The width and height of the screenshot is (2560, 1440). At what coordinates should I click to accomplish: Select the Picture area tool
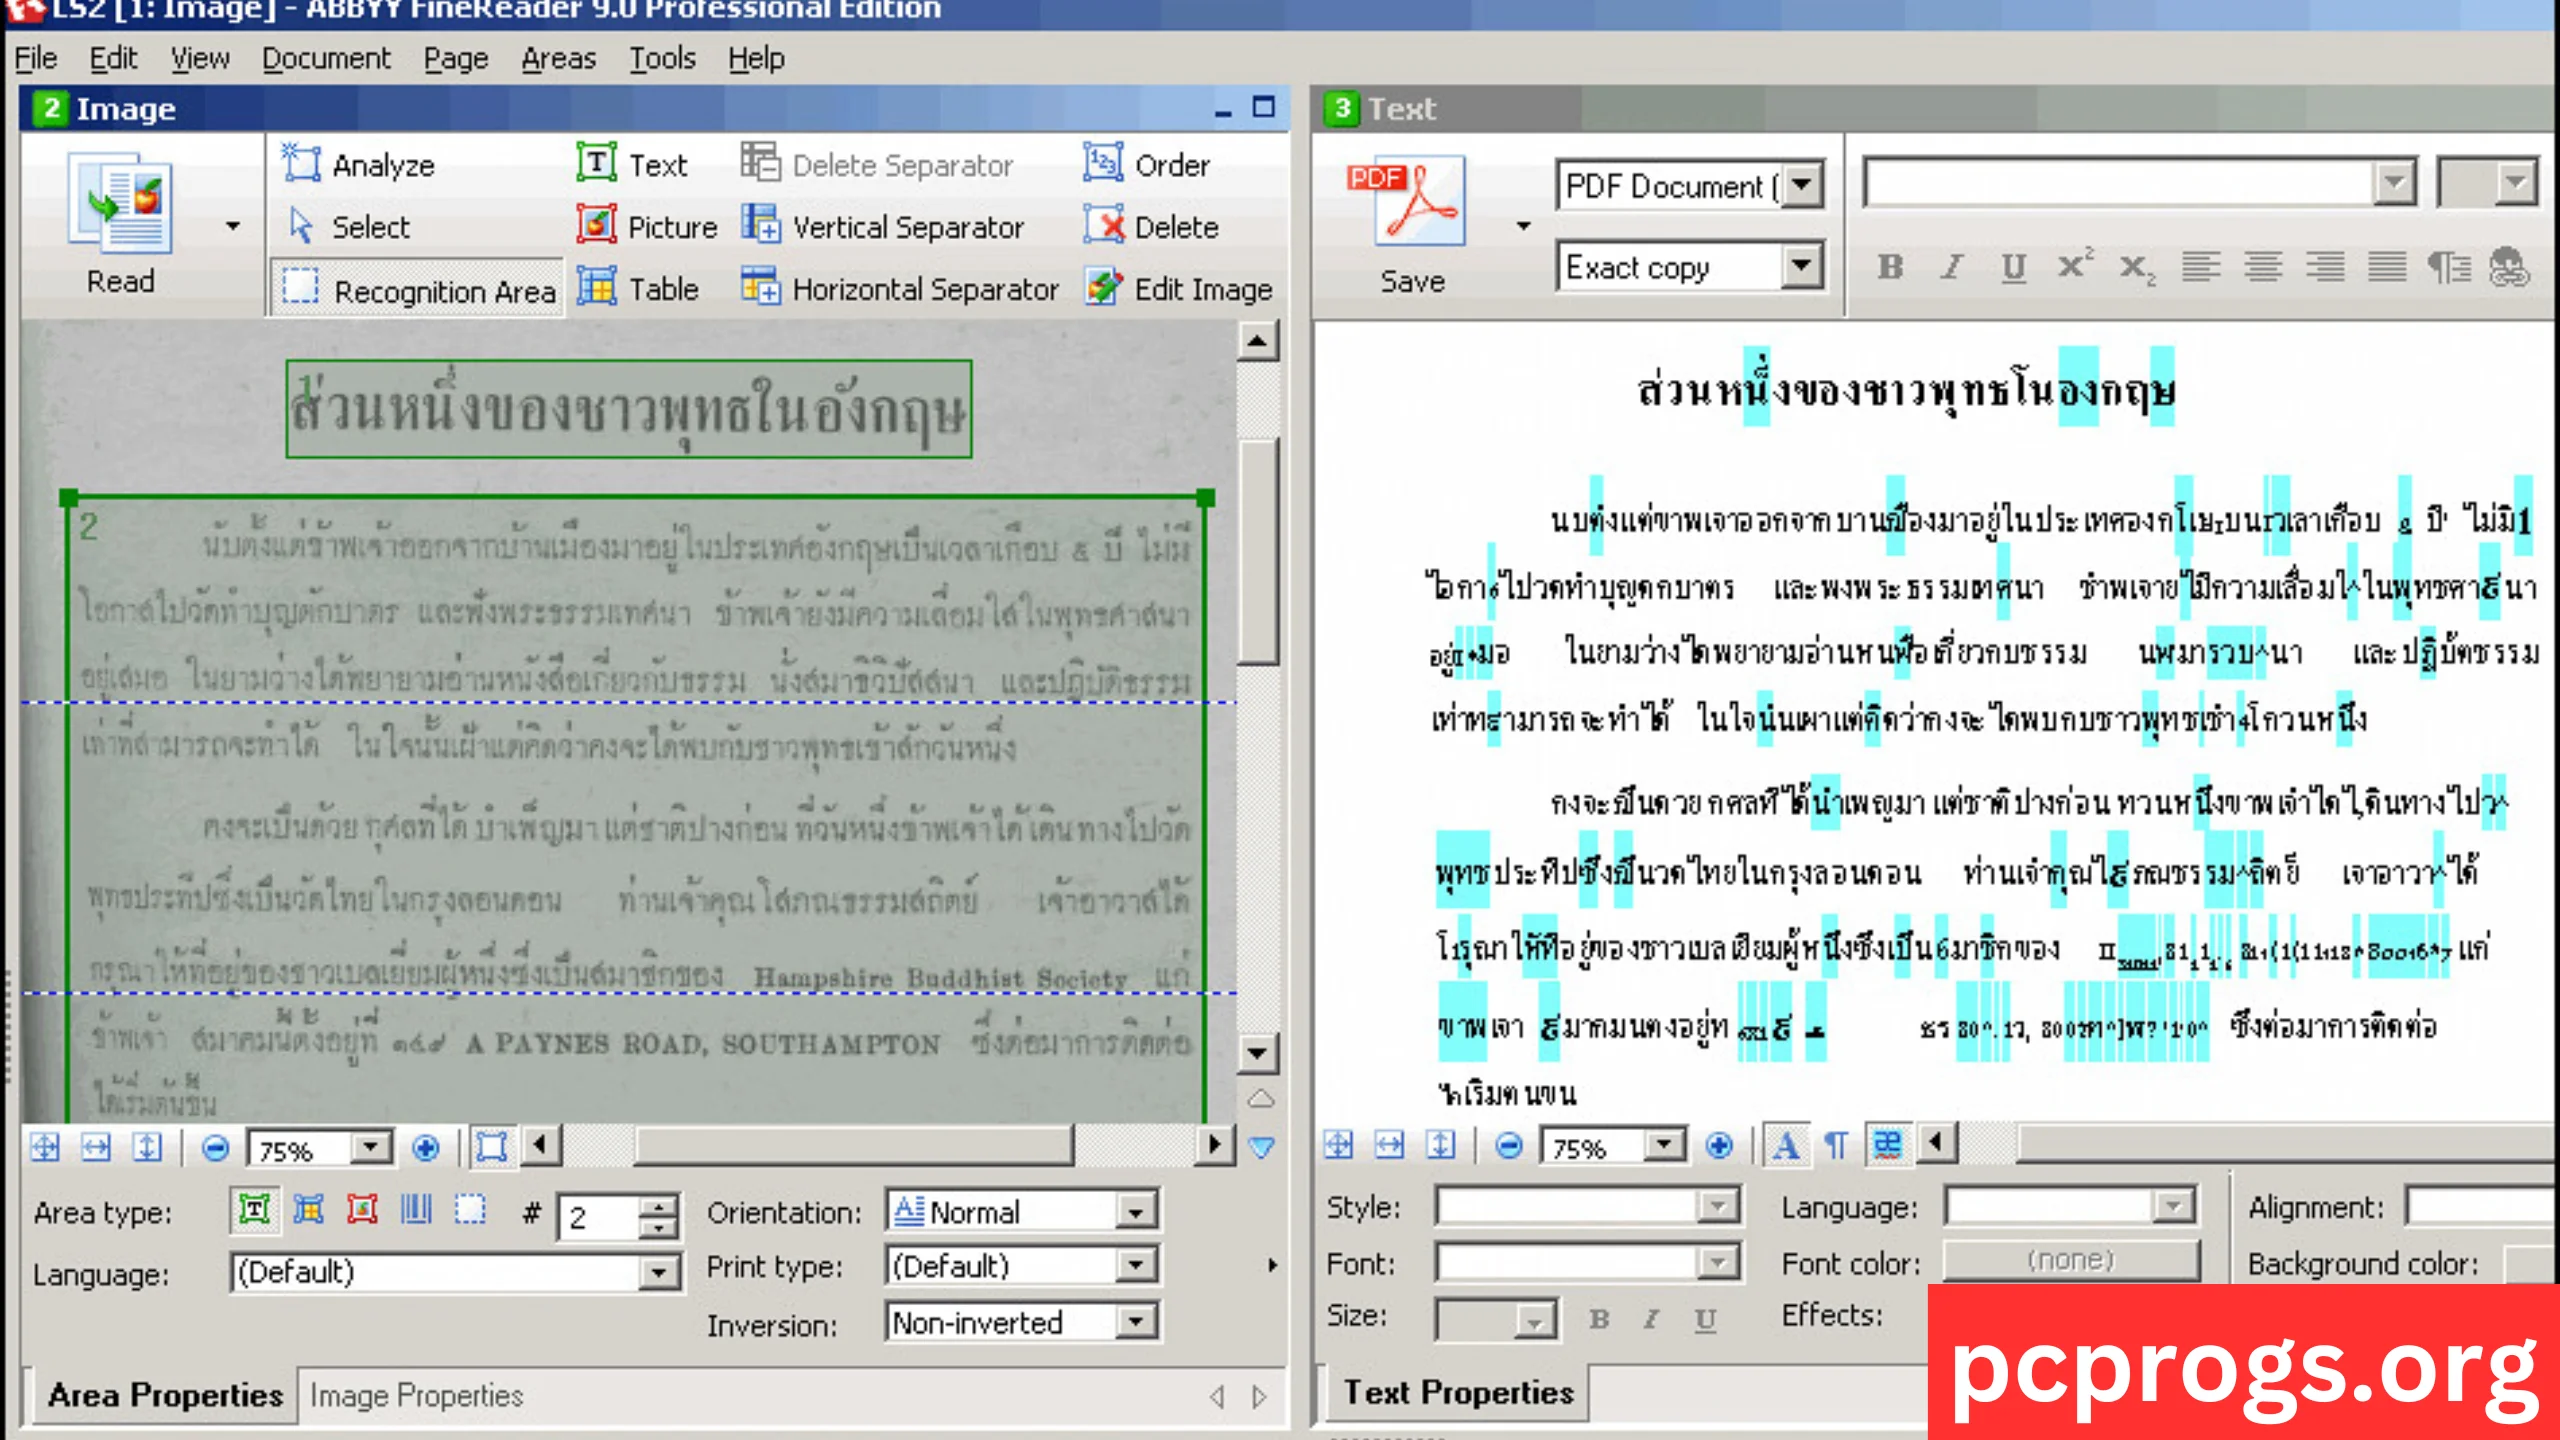[647, 227]
